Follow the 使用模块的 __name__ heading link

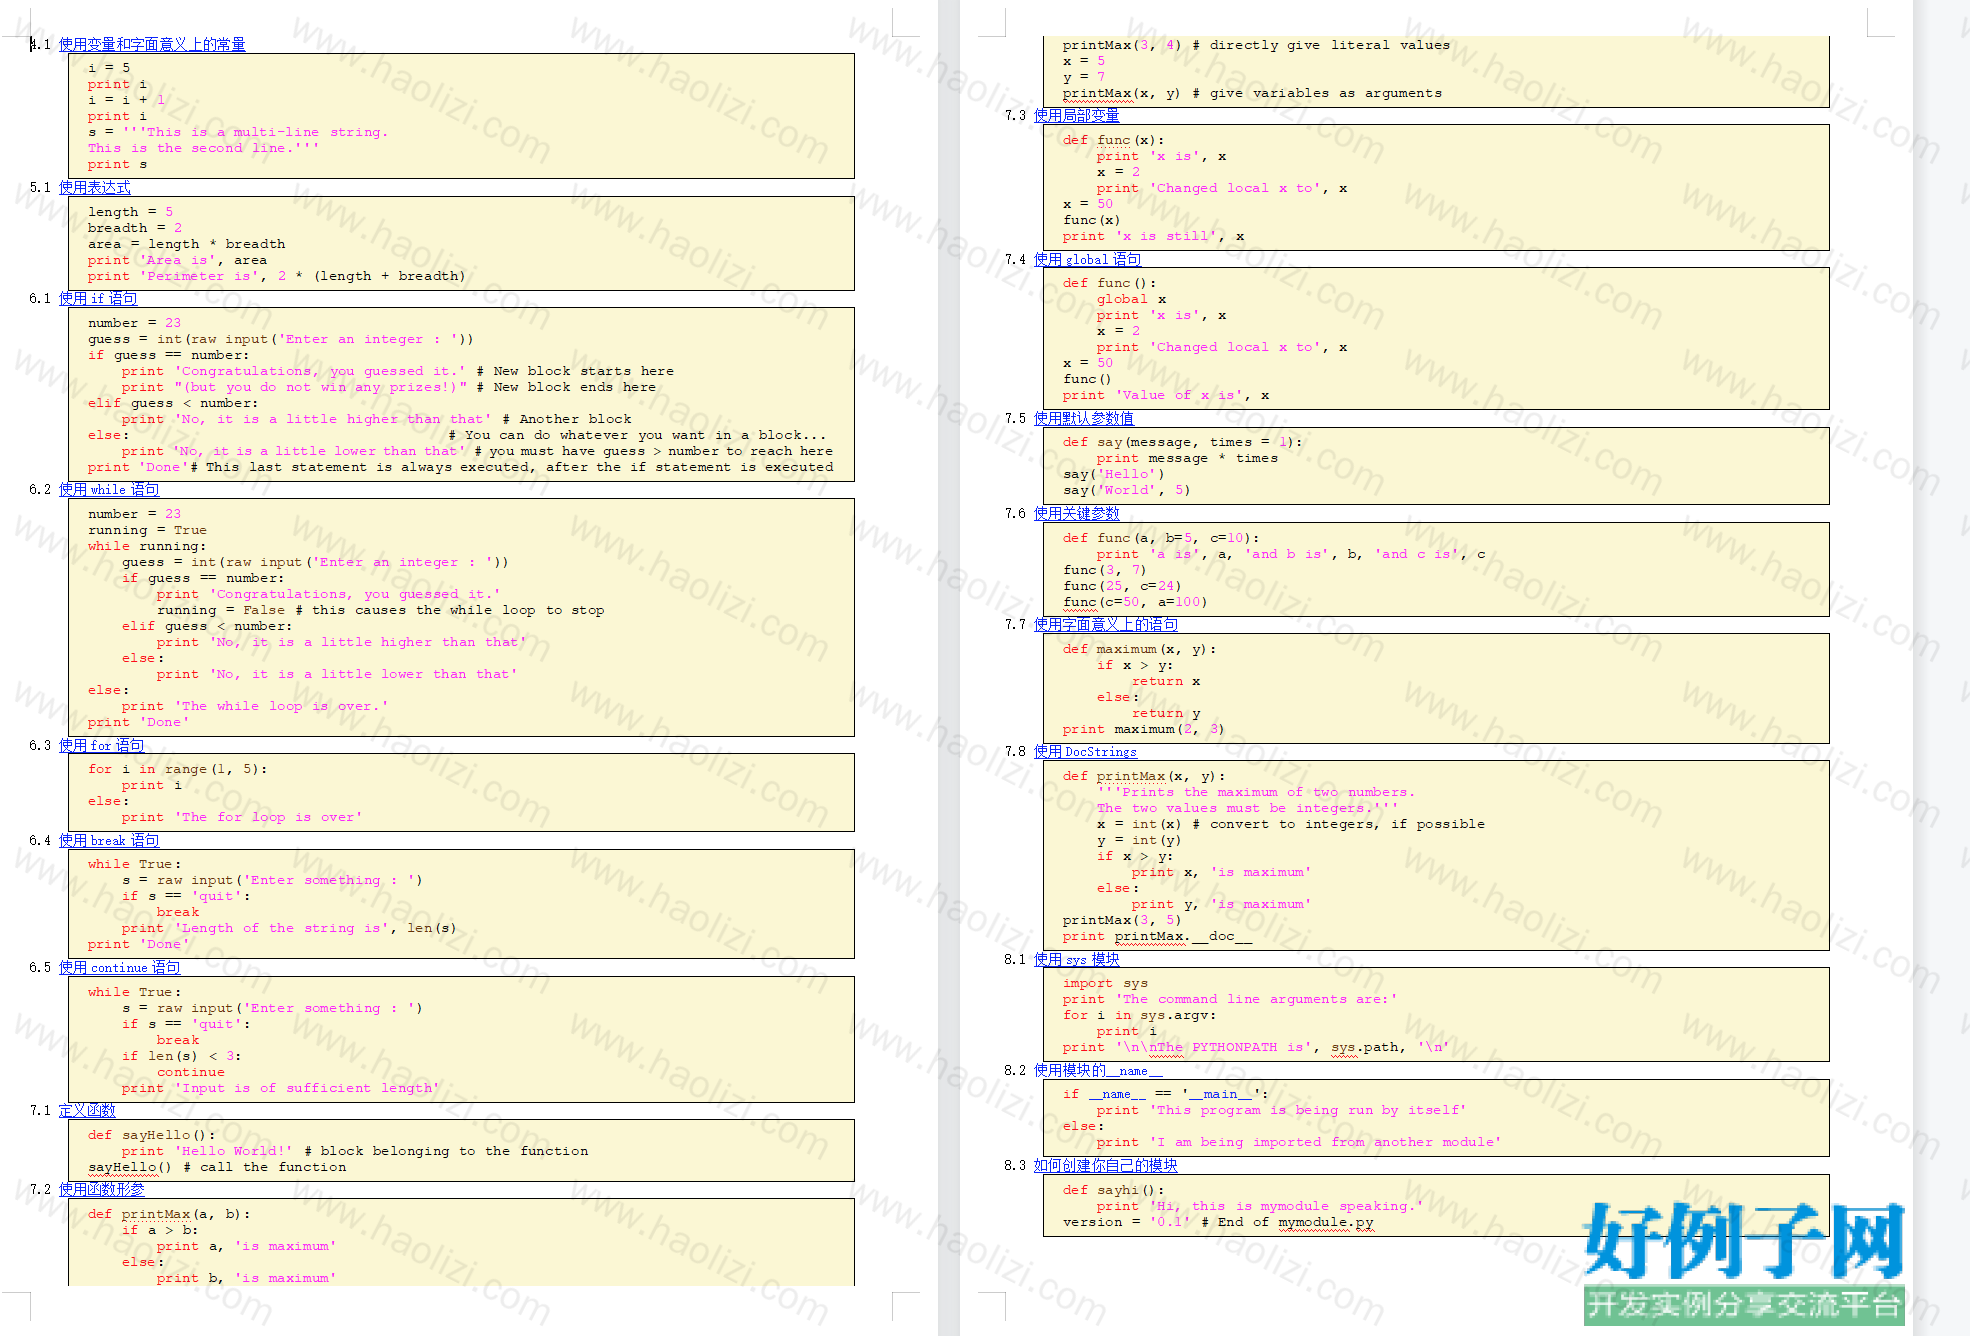click(x=1099, y=1070)
